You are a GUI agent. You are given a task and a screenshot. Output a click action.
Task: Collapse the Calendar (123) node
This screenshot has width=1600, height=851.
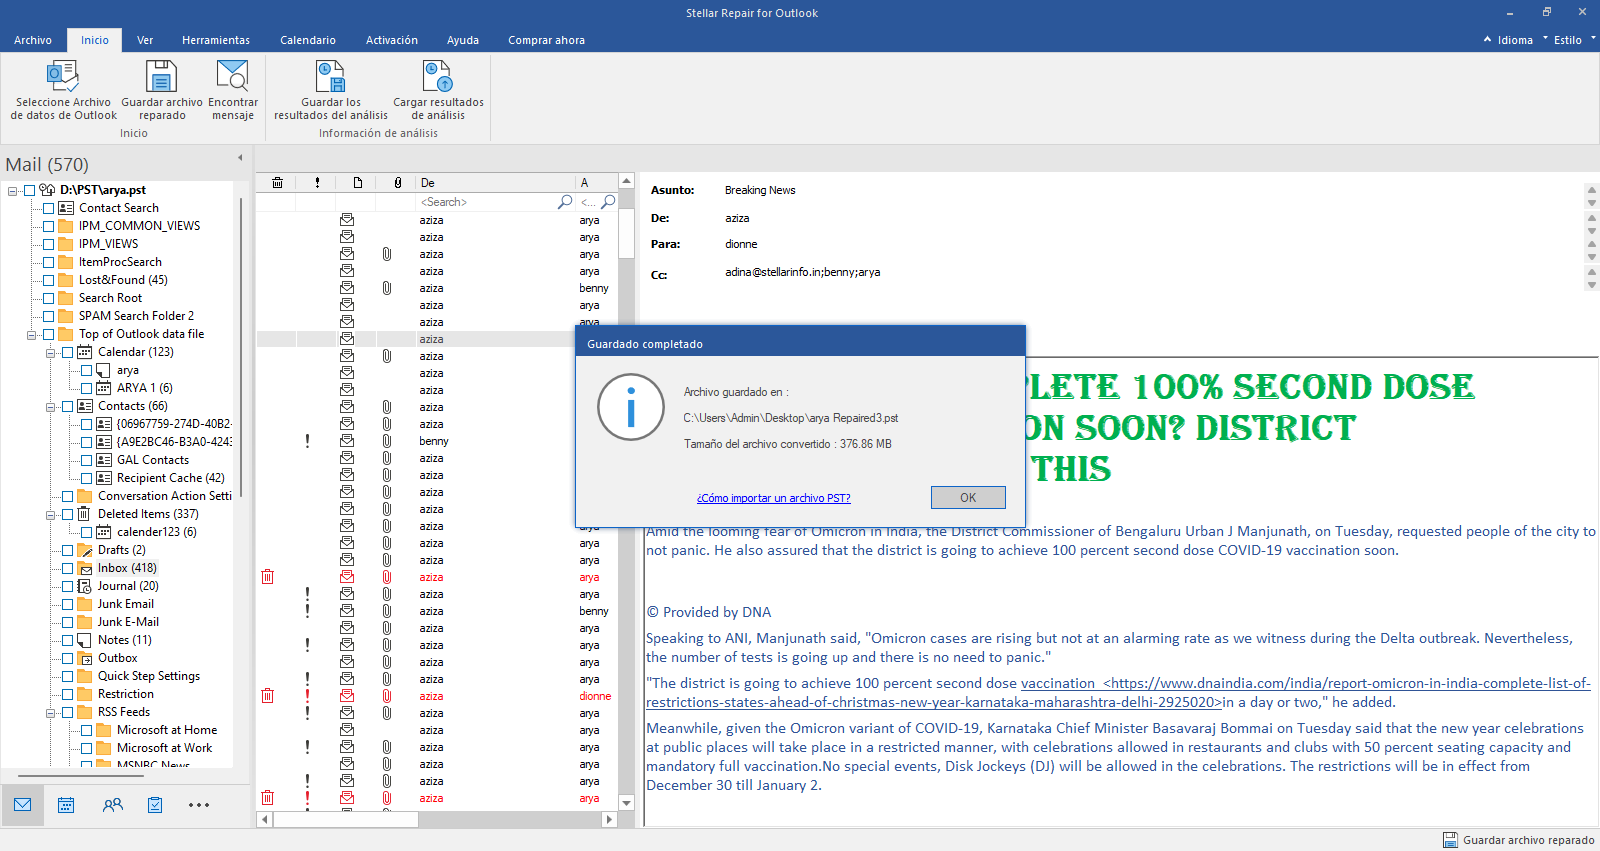[50, 352]
